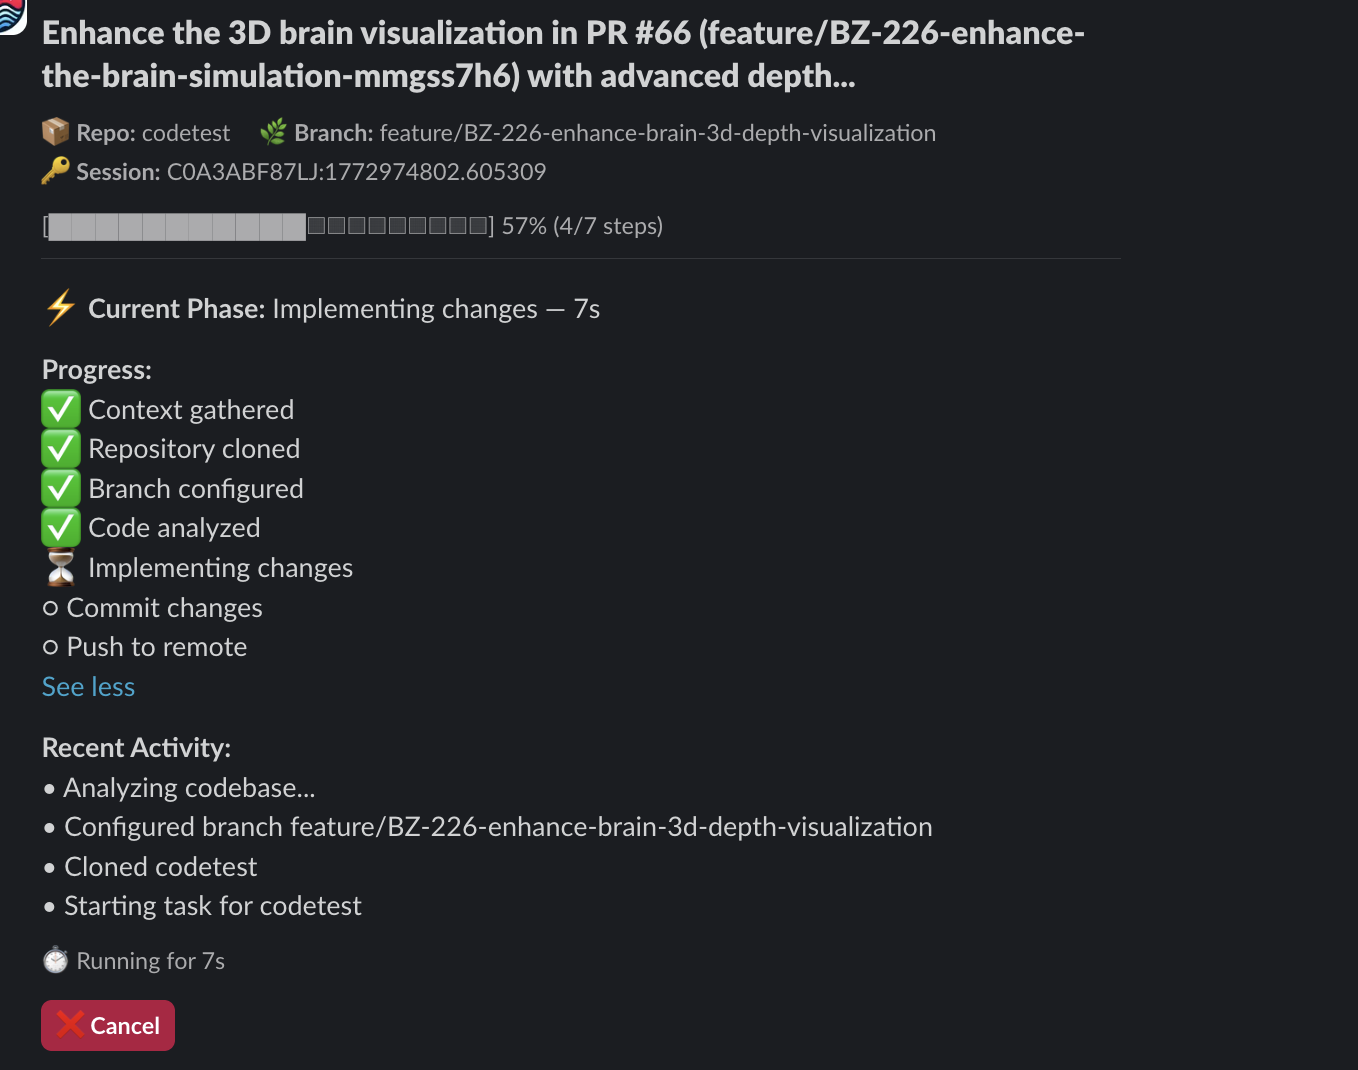Screen dimensions: 1358x1070
Task: Toggle the Repository cloned checkmark
Action: 60,448
